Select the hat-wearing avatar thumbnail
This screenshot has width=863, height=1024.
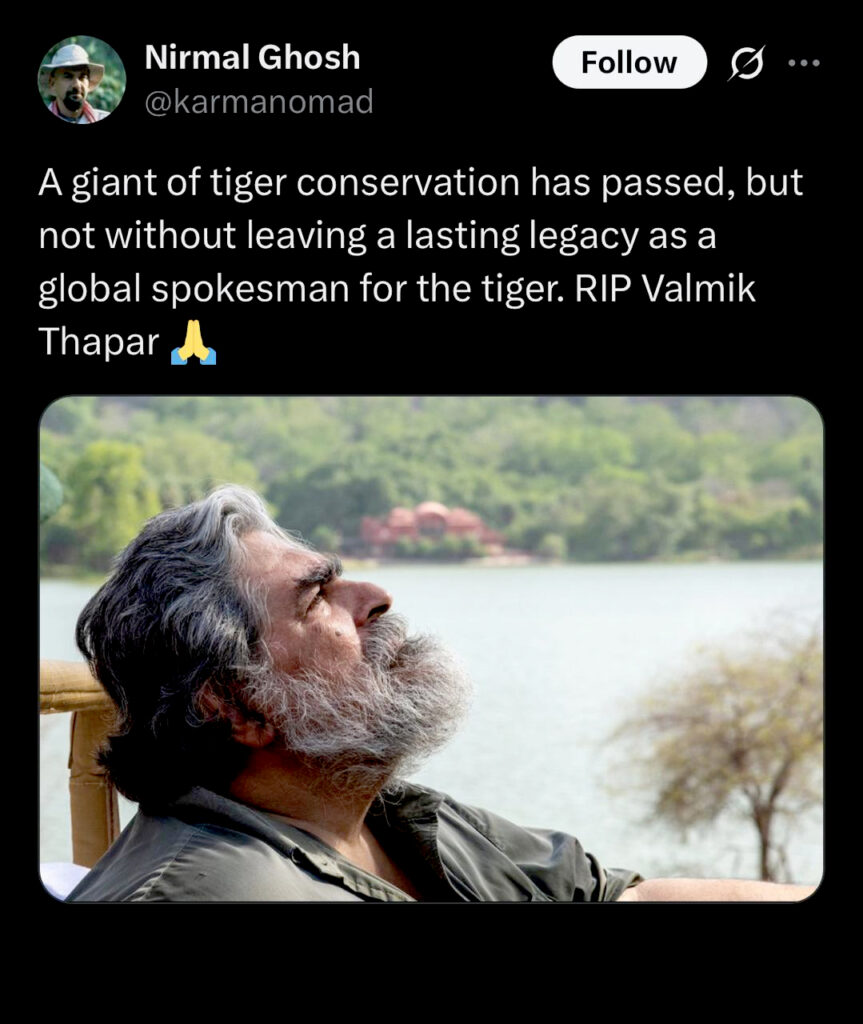pos(82,80)
